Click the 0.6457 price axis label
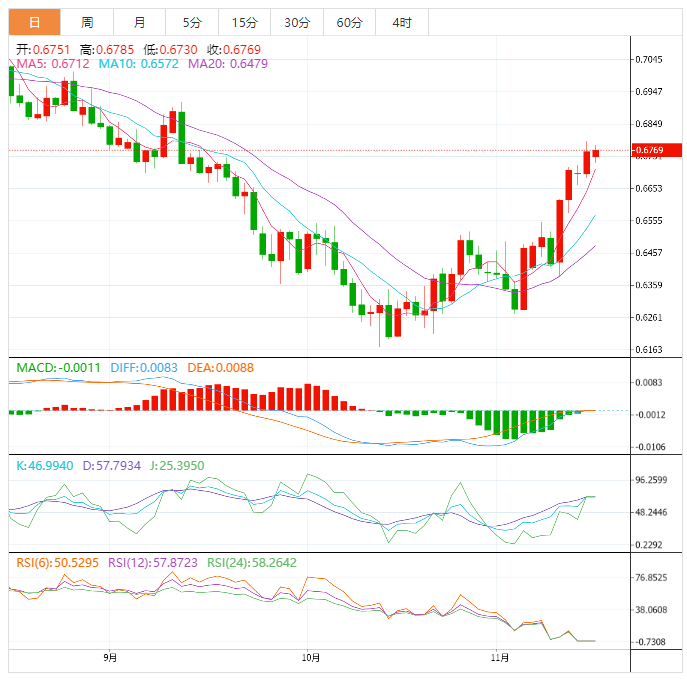The width and height of the screenshot is (687, 679). 649,253
